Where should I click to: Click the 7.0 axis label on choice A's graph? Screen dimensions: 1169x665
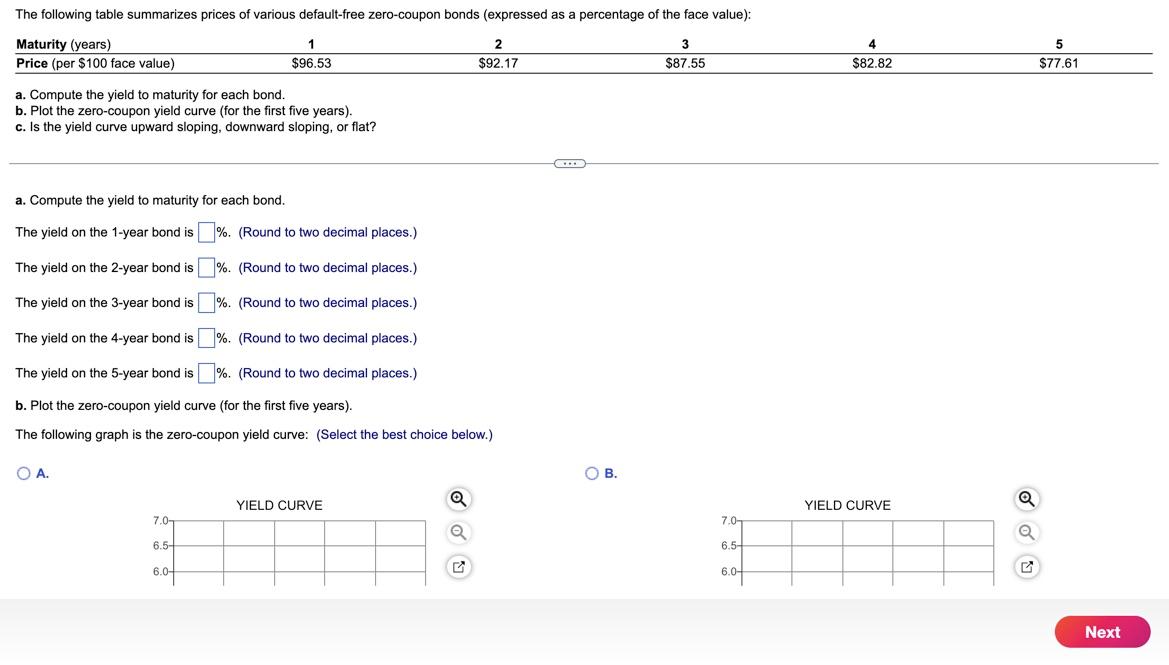tap(160, 520)
